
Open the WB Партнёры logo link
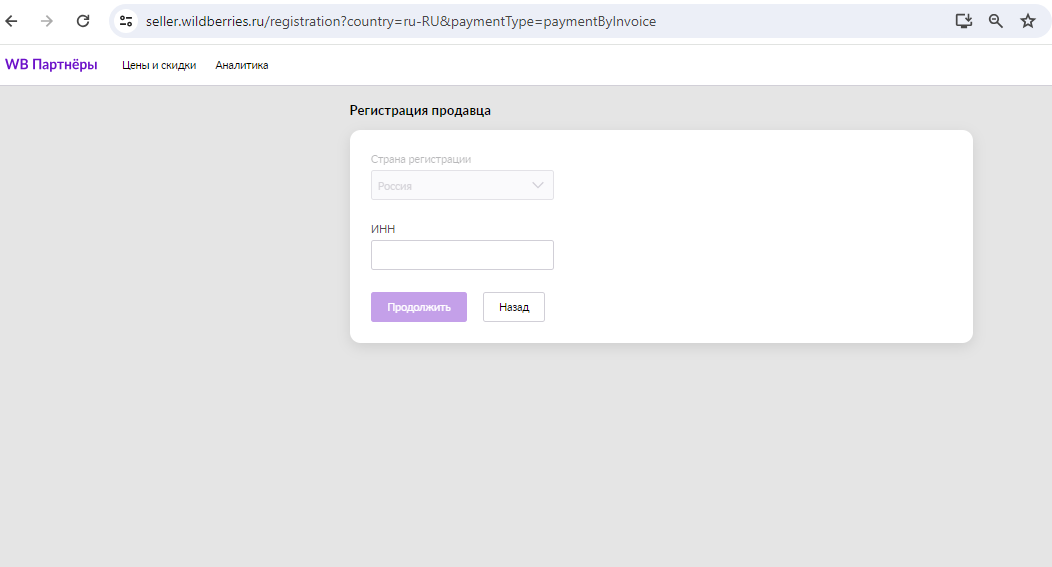(x=51, y=64)
